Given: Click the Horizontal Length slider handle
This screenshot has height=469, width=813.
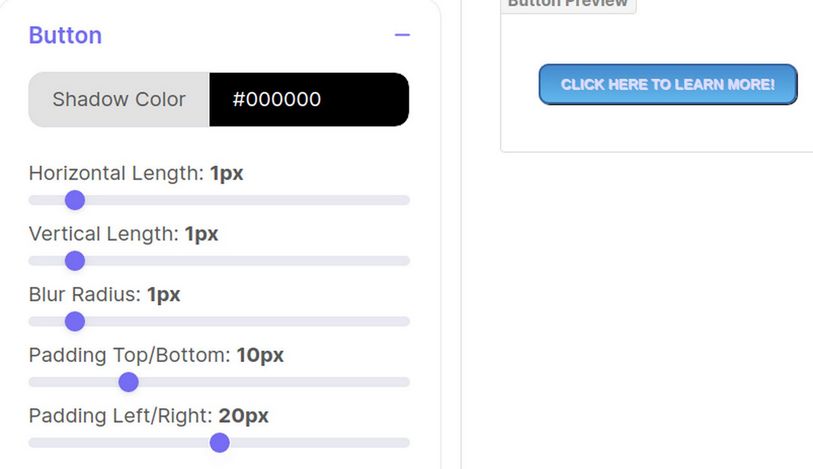Looking at the screenshot, I should click(x=74, y=200).
